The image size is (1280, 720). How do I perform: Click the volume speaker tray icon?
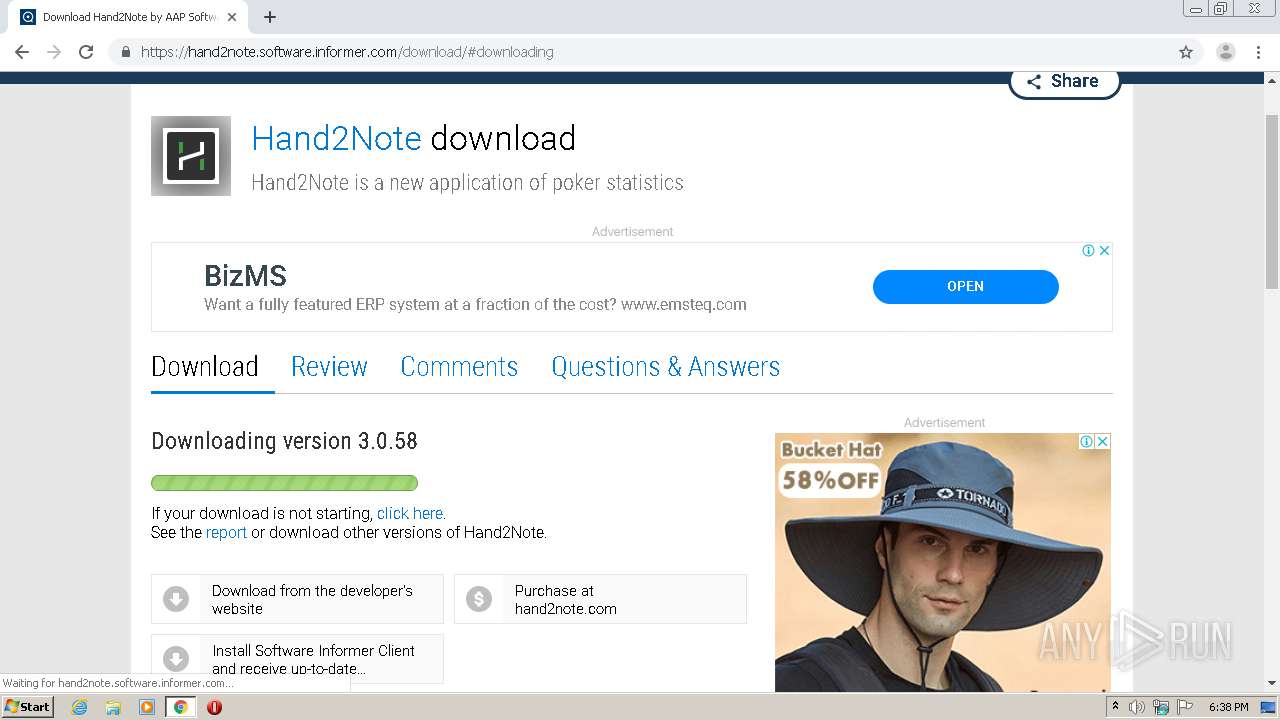click(x=1137, y=707)
